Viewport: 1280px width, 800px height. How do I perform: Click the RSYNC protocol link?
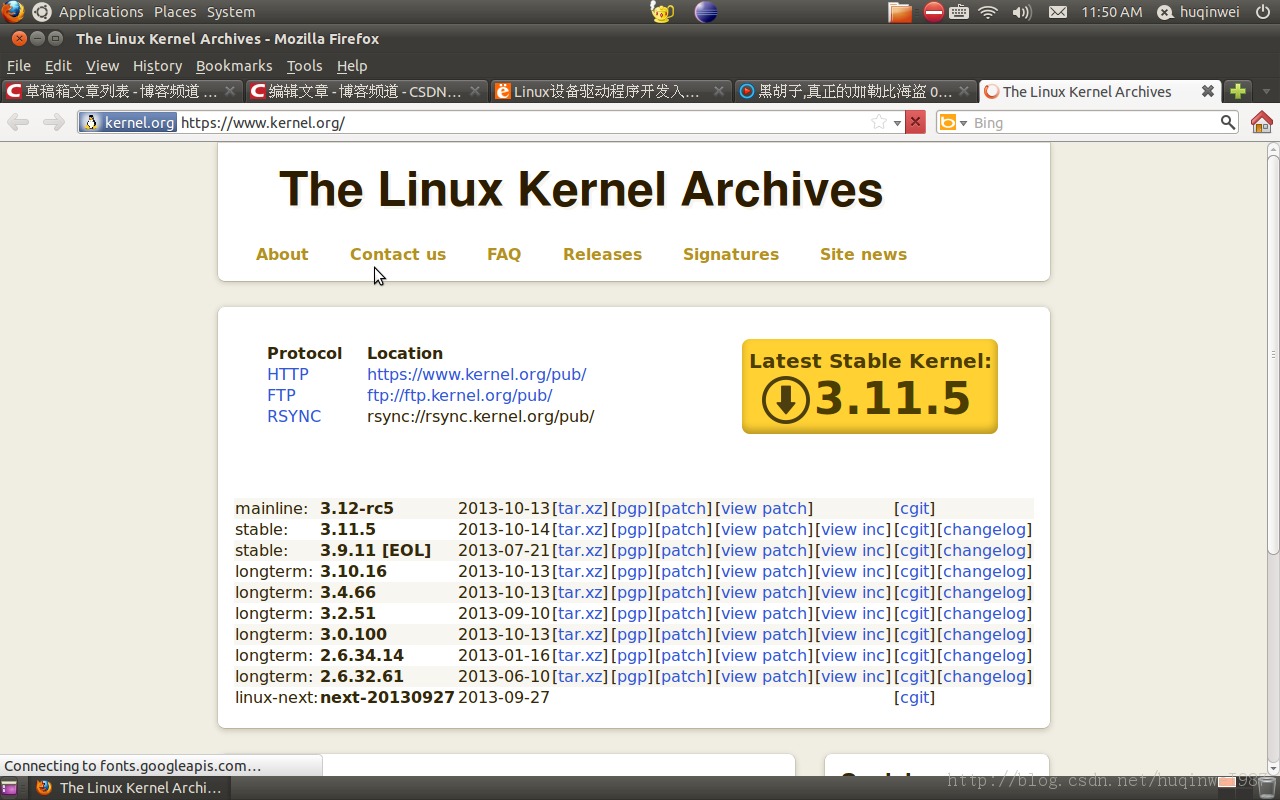[294, 416]
